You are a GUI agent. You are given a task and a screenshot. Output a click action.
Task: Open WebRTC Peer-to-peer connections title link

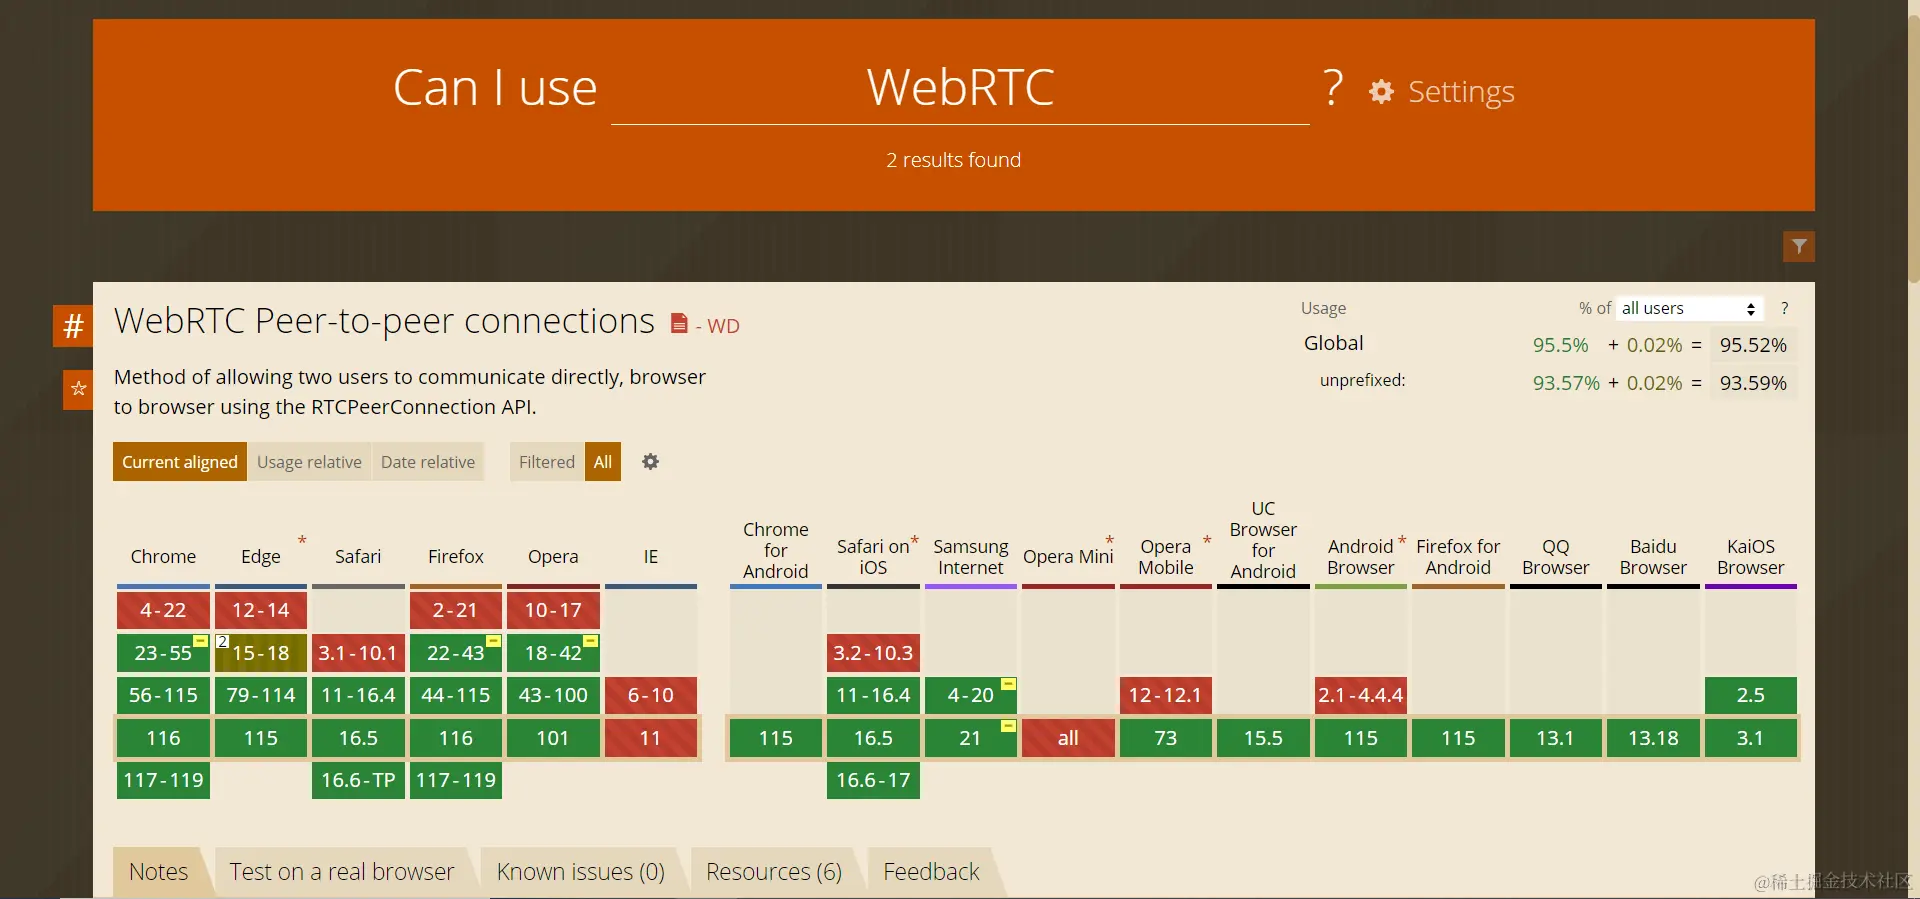[x=384, y=321]
